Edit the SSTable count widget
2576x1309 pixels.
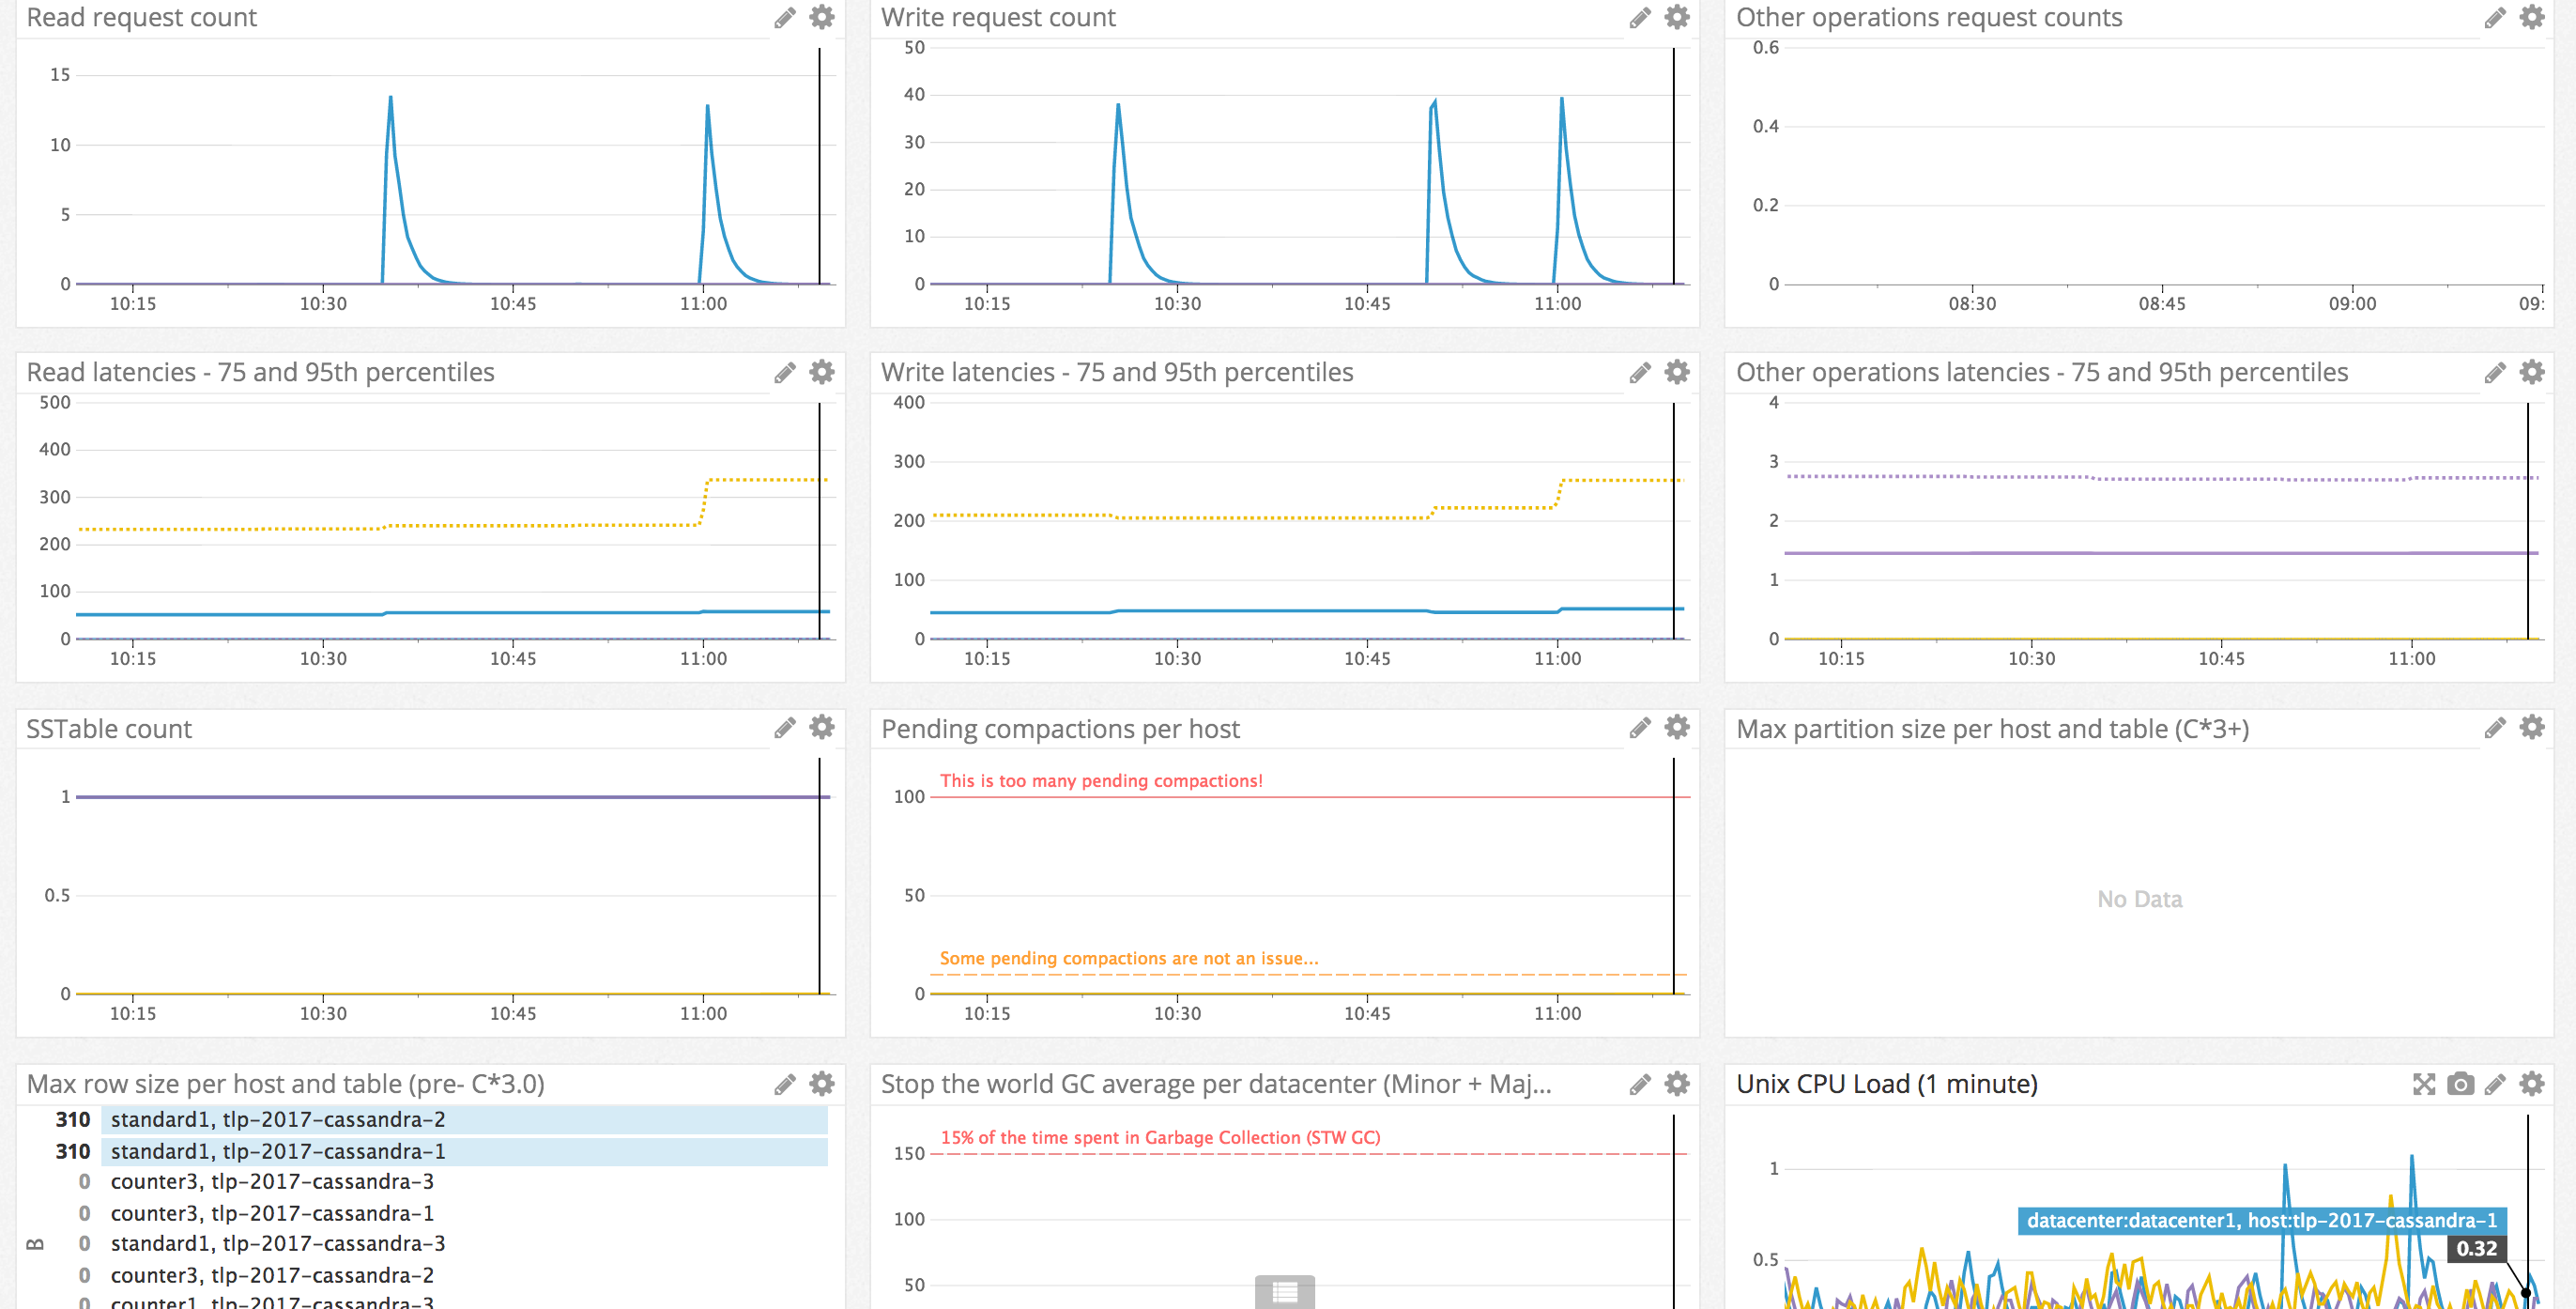pos(785,728)
